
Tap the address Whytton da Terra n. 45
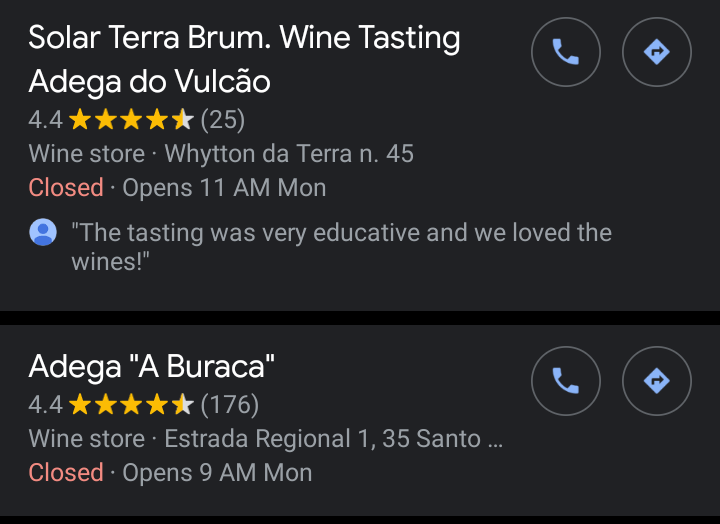(289, 154)
